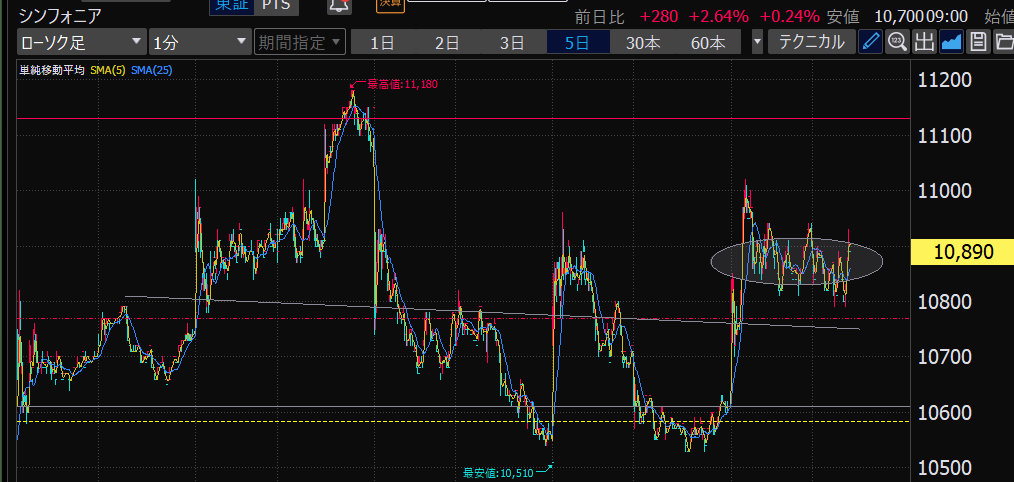
Task: Open the ローソク足 chart type dropdown
Action: [82, 42]
